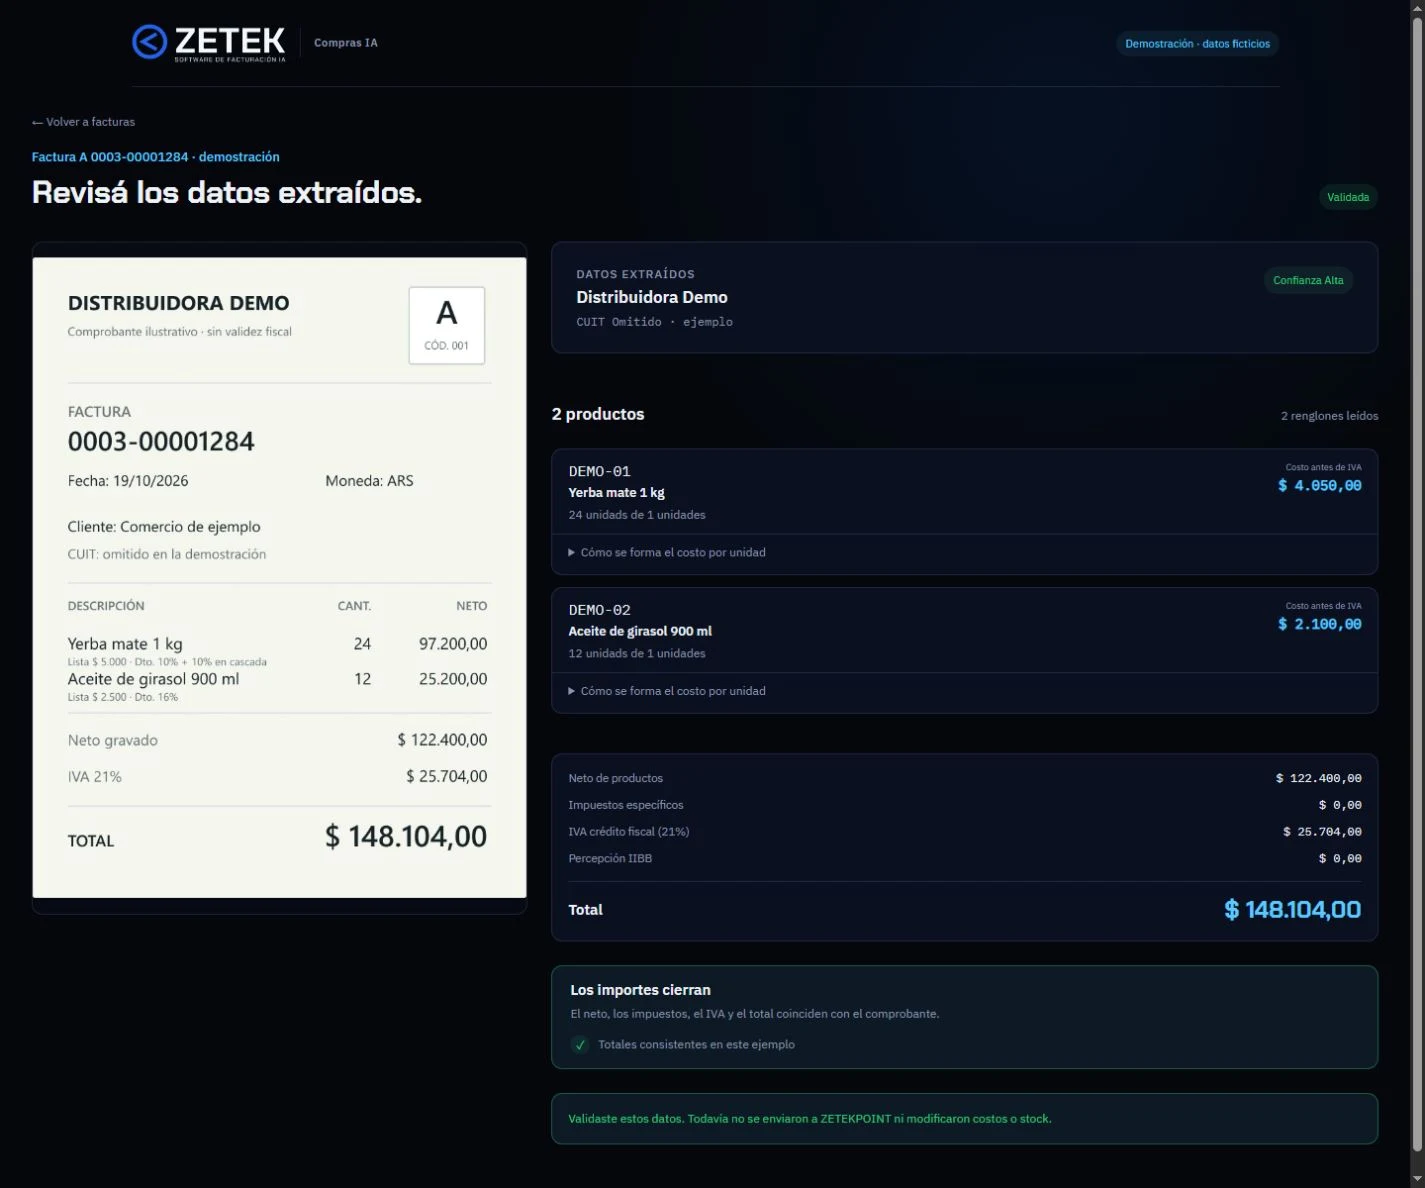Select Factura A 0003-00001284 · demostración breadcrumb text
The image size is (1425, 1188).
(x=156, y=157)
